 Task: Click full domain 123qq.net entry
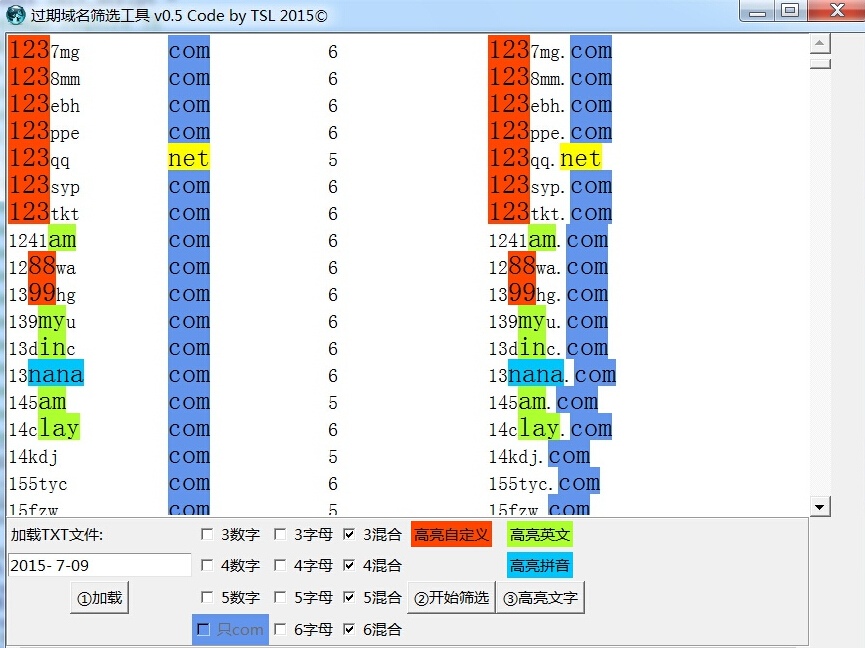(x=545, y=159)
